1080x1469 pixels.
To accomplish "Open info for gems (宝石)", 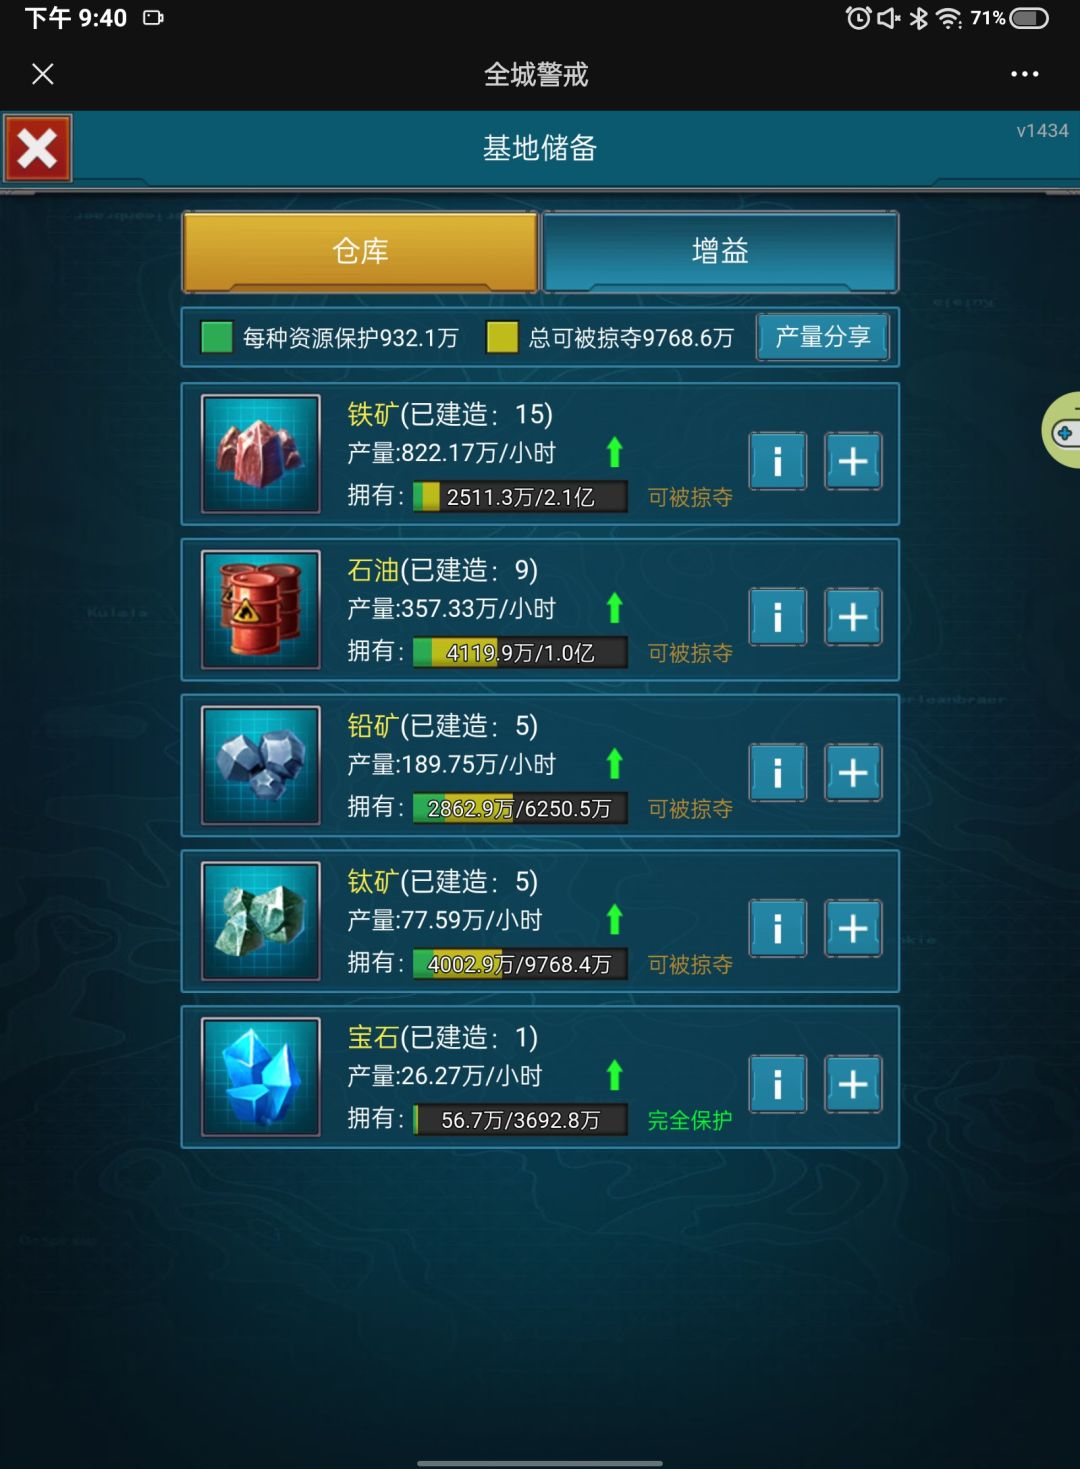I will 777,1084.
